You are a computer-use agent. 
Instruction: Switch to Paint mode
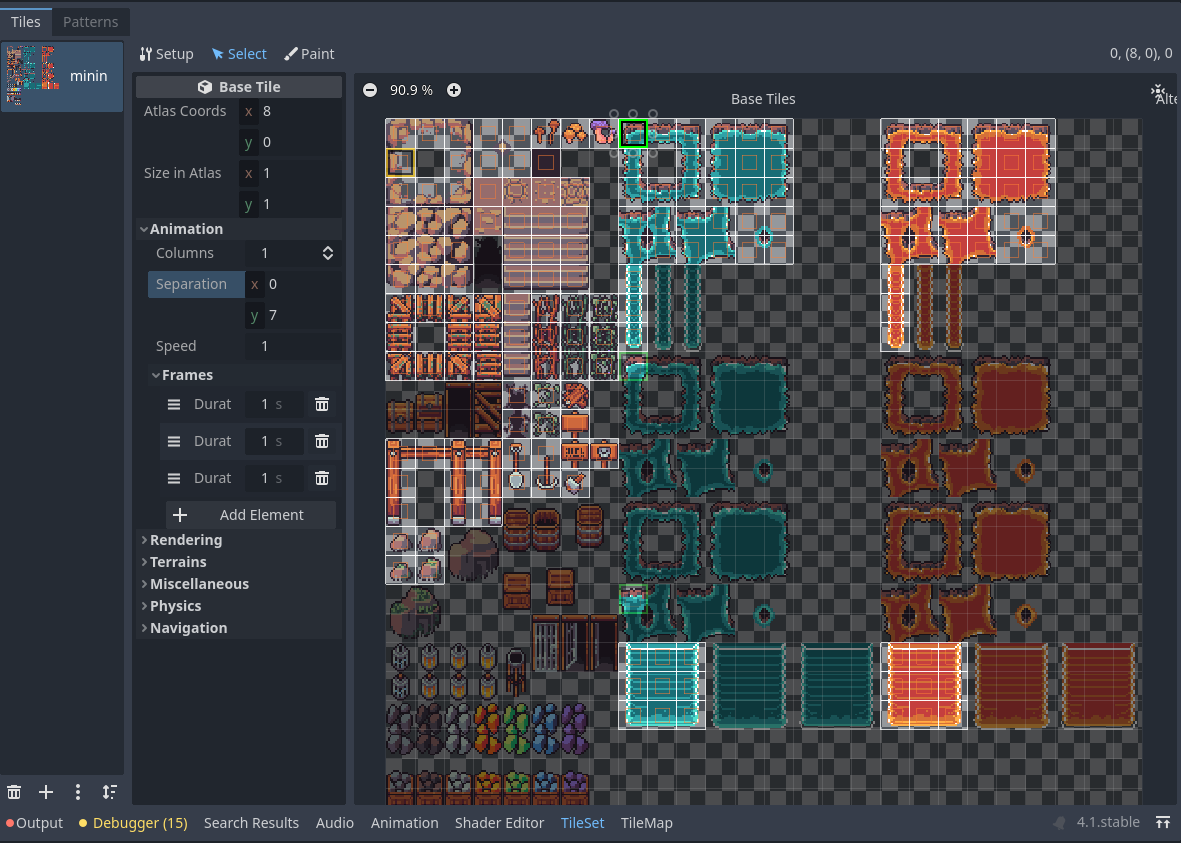point(309,53)
